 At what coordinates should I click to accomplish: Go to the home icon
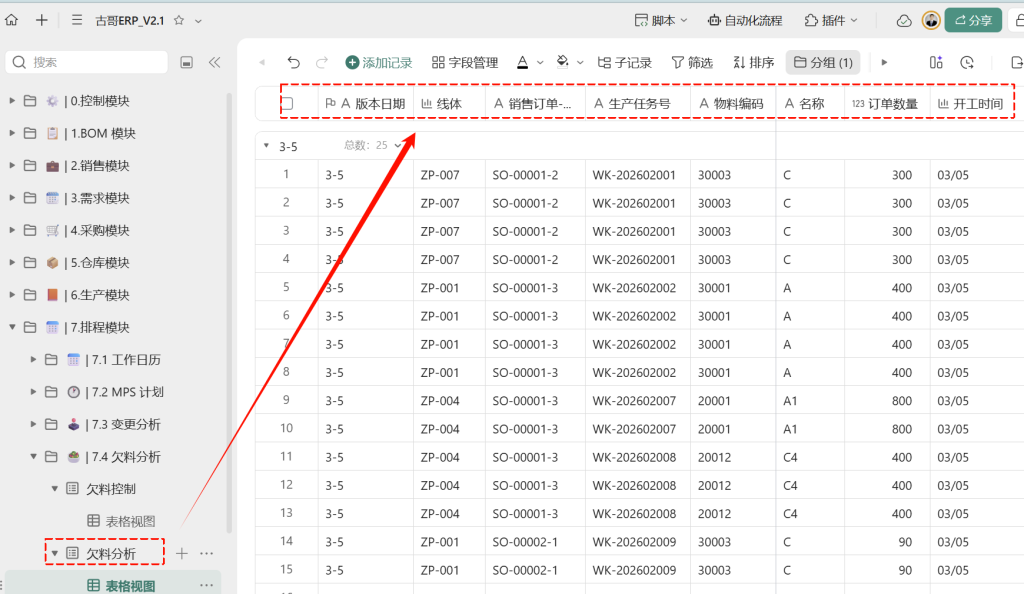(x=12, y=20)
